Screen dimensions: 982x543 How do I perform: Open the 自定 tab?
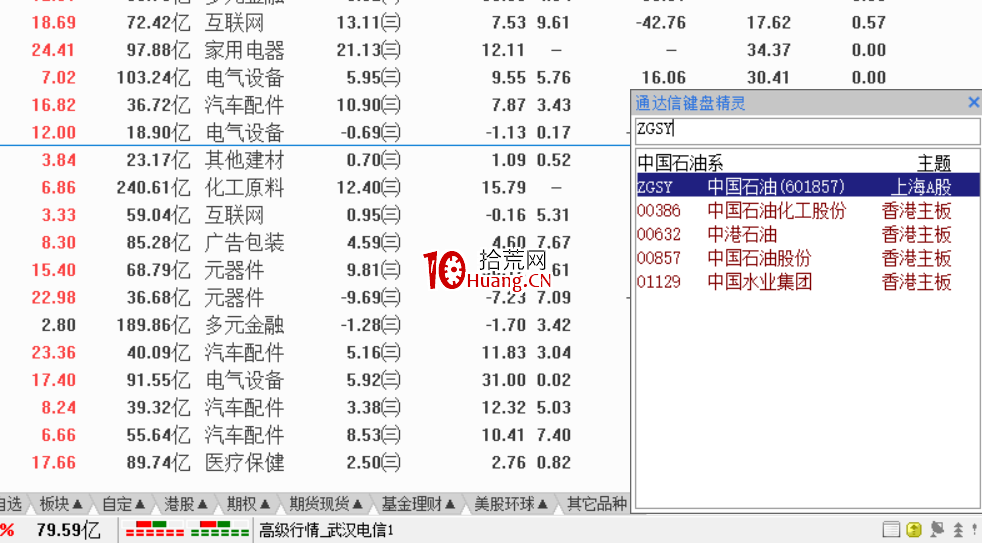(124, 504)
